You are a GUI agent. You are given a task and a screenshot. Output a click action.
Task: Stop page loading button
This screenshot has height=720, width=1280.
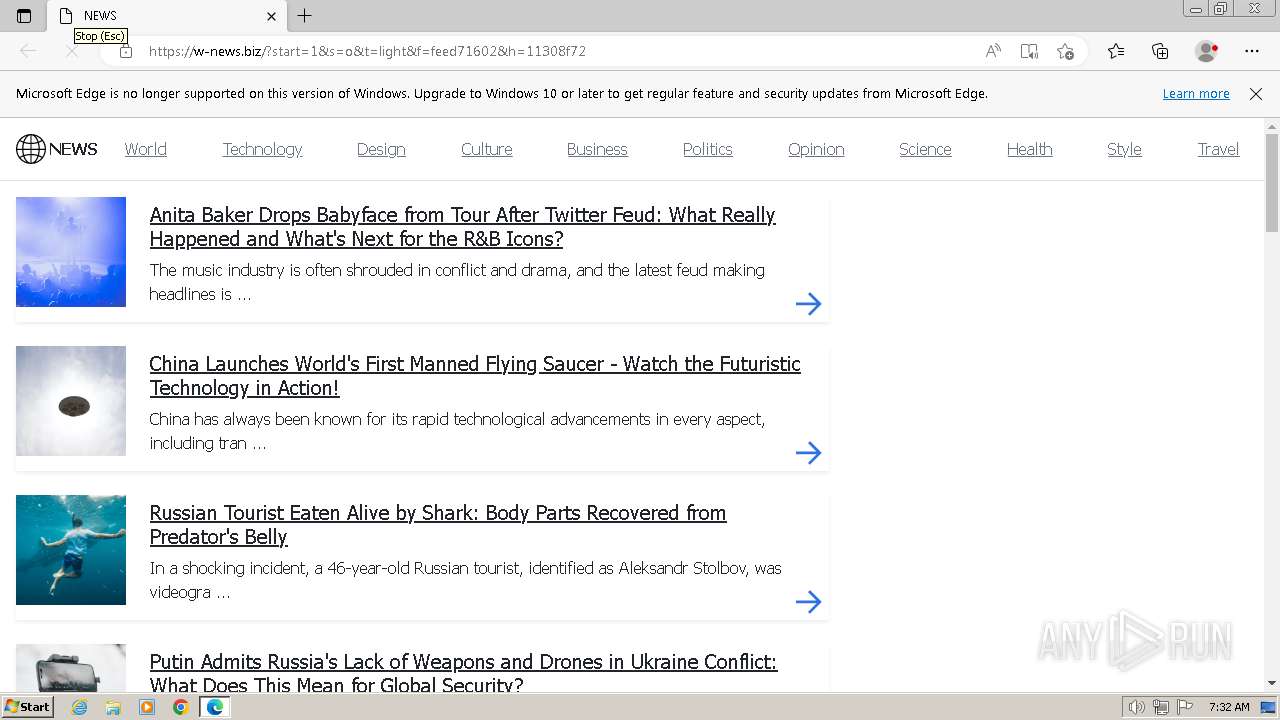72,51
